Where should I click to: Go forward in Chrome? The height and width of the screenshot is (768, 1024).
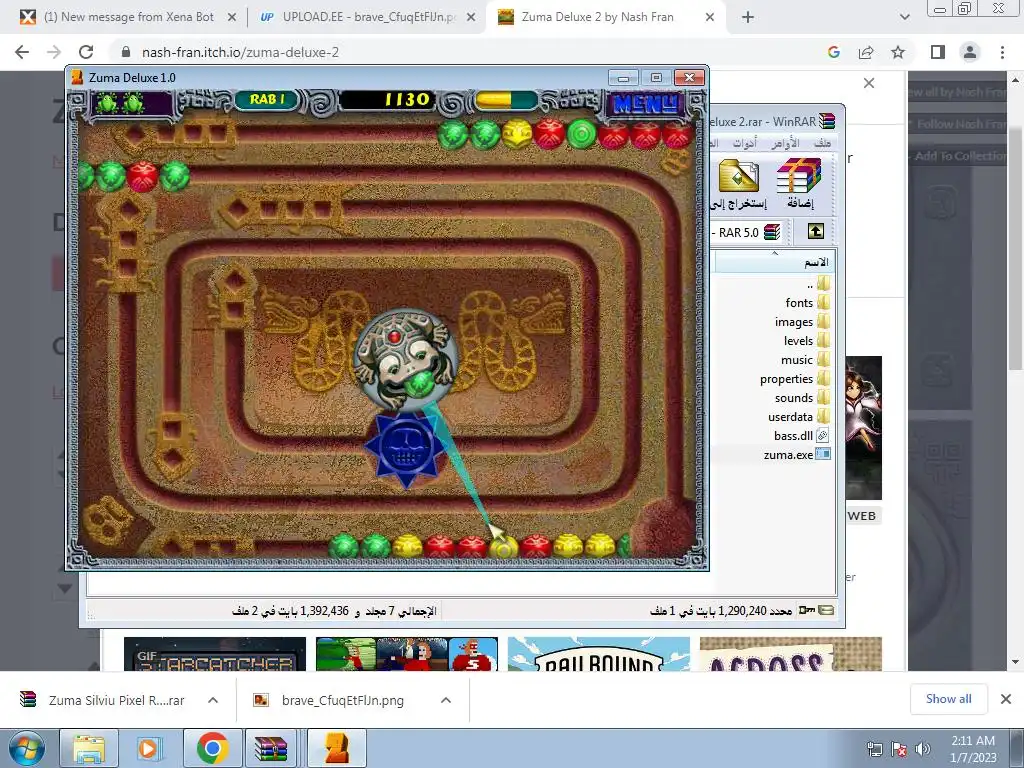[54, 52]
